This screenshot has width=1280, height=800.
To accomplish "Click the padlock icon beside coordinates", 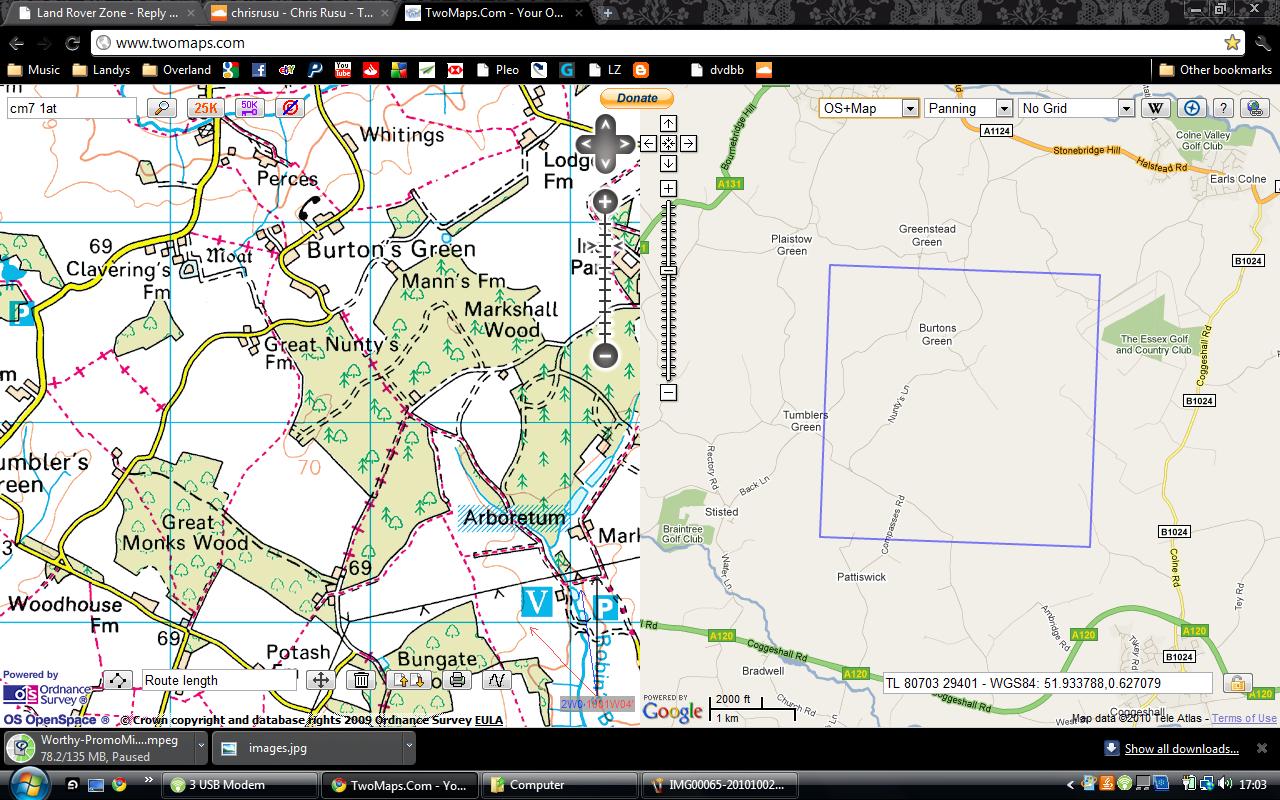I will click(1237, 684).
